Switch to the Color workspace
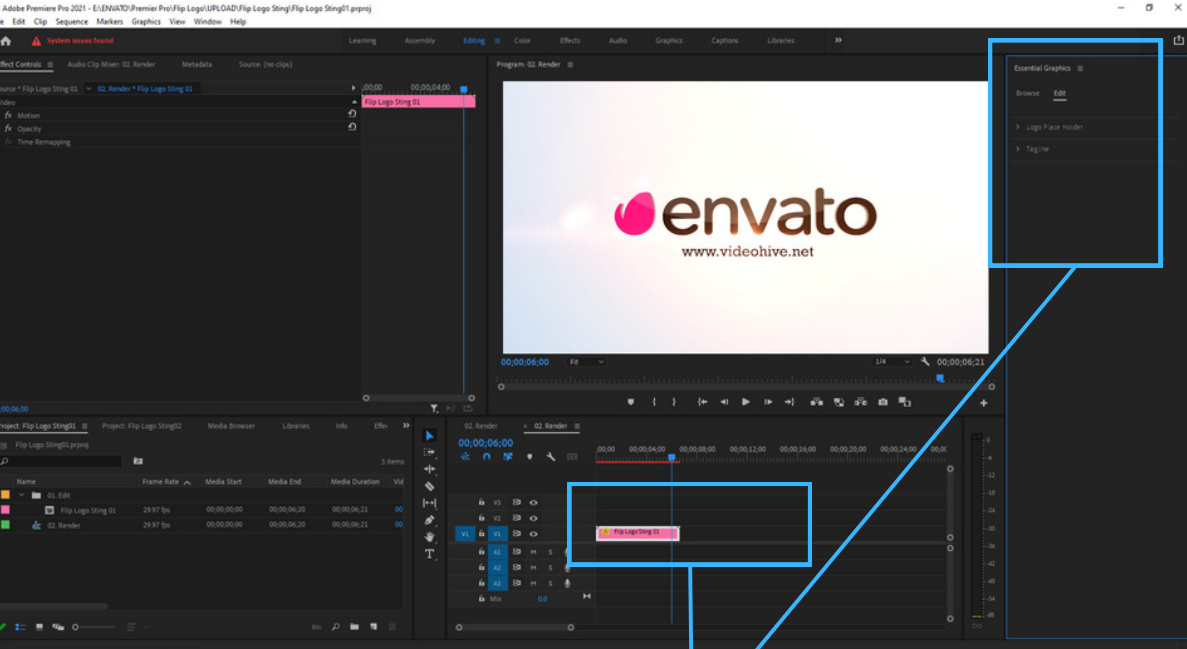 (x=522, y=41)
